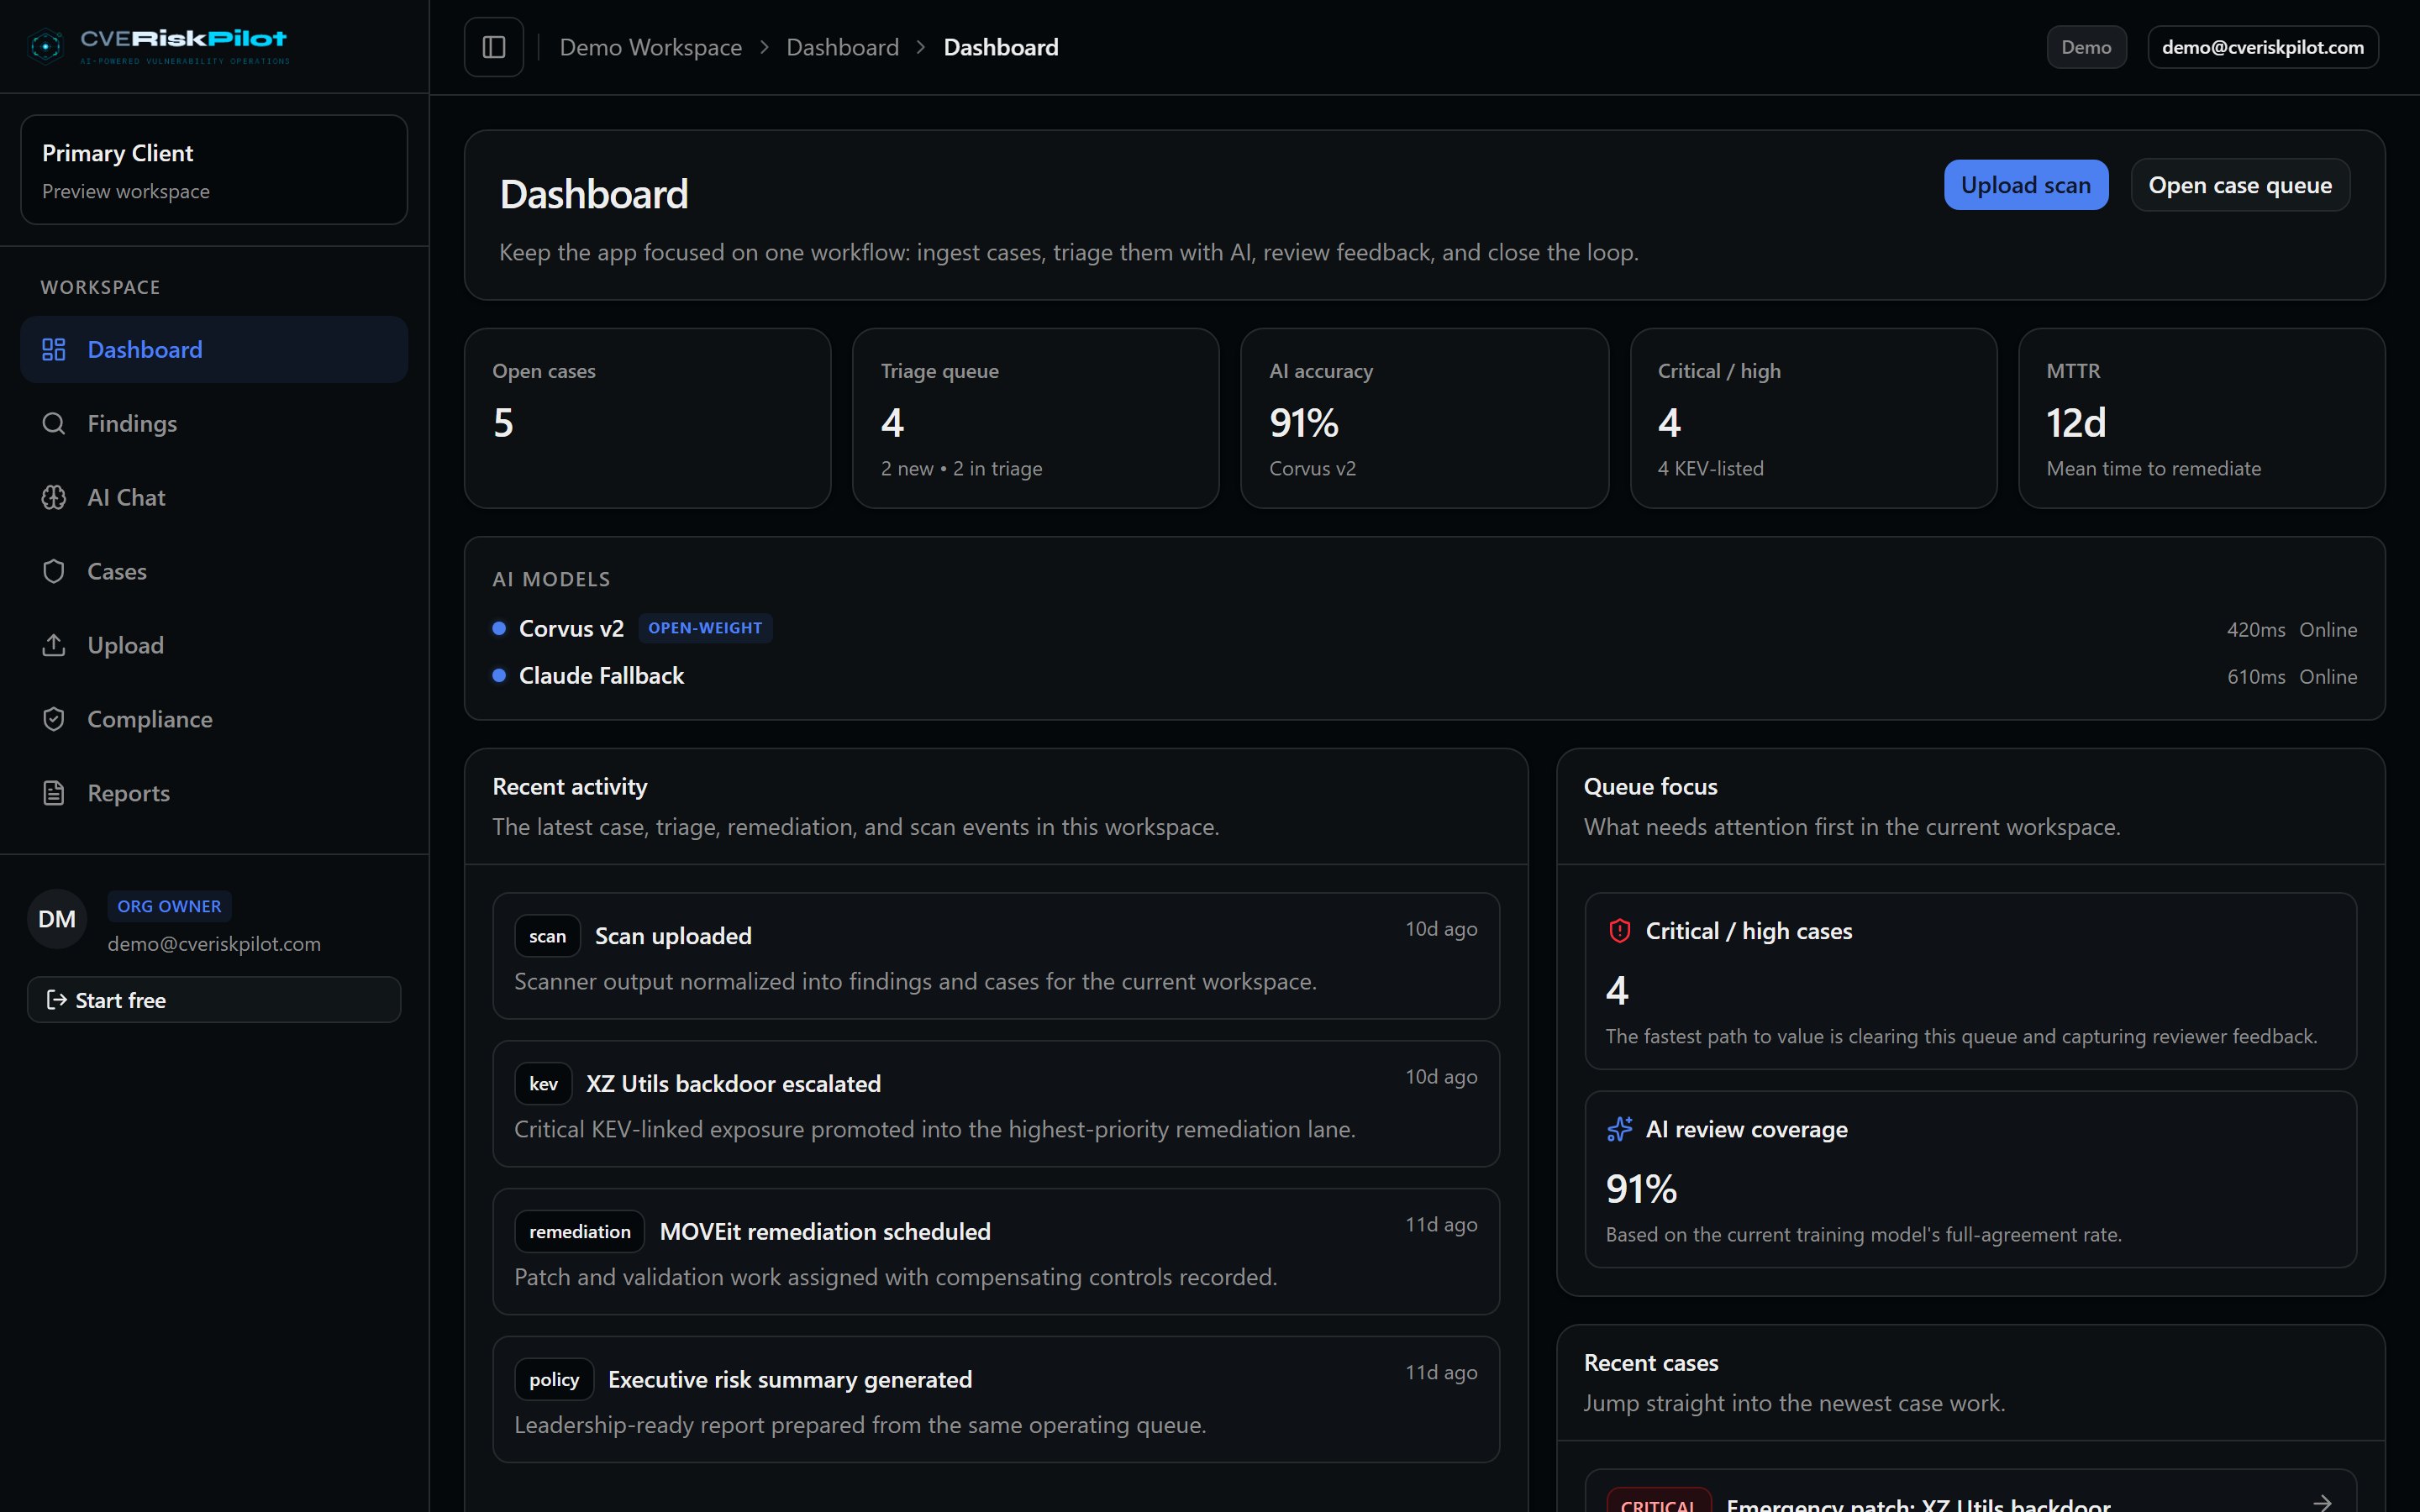
Task: Click the sidebar email demo@cveriskpilot.com
Action: [x=214, y=944]
